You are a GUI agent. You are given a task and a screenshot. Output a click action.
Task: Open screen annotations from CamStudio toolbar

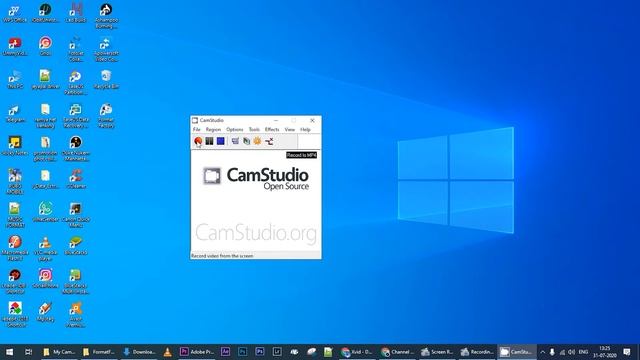[x=246, y=141]
